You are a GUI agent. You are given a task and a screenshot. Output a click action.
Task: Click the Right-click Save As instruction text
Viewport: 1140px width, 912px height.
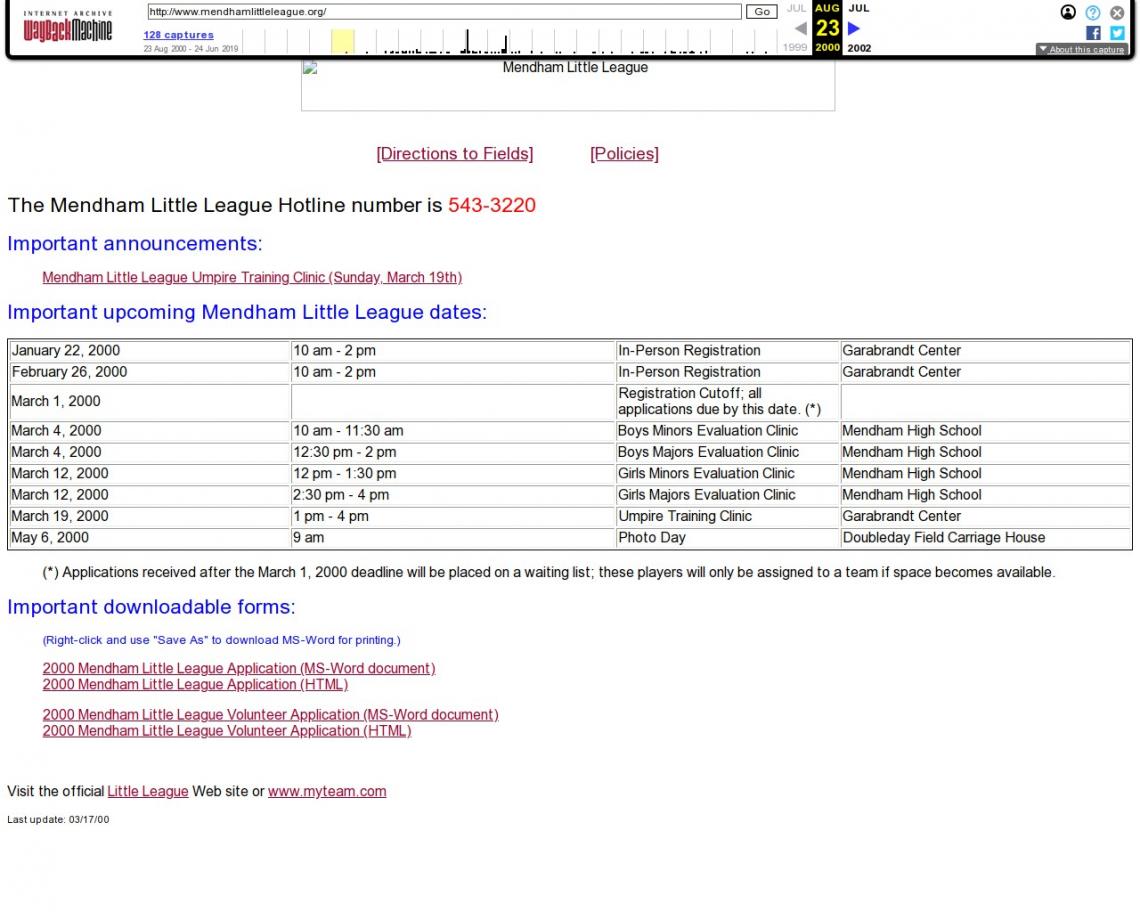(221, 640)
